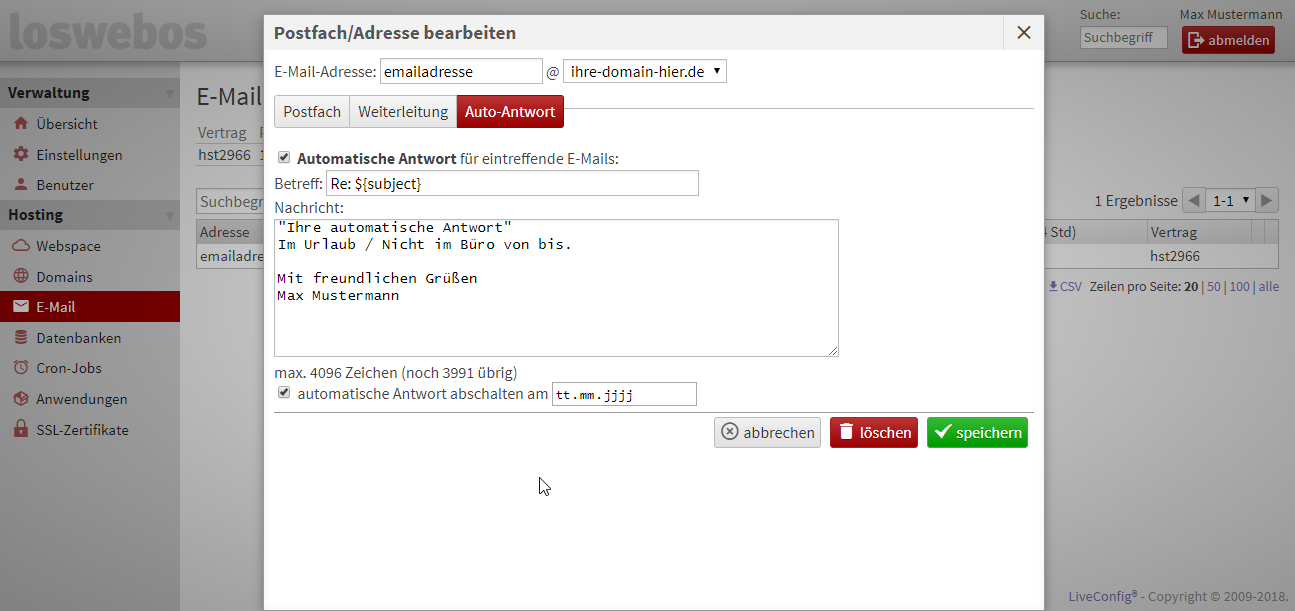Click the Domains globe icon
Screen dimensions: 1295x611
(x=20, y=277)
